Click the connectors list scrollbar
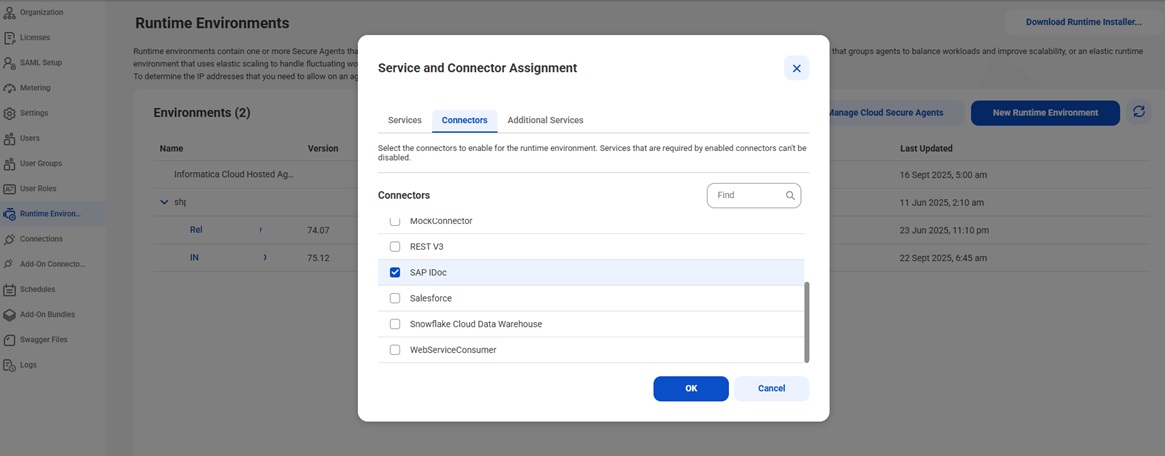 click(x=807, y=322)
